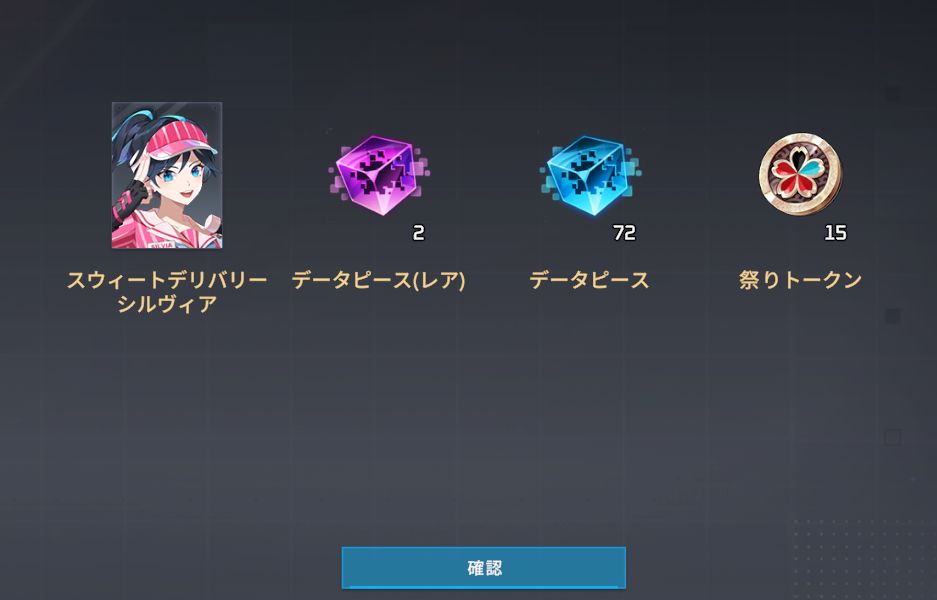Select the purple rare data piece cube
The height and width of the screenshot is (600, 937).
click(379, 175)
